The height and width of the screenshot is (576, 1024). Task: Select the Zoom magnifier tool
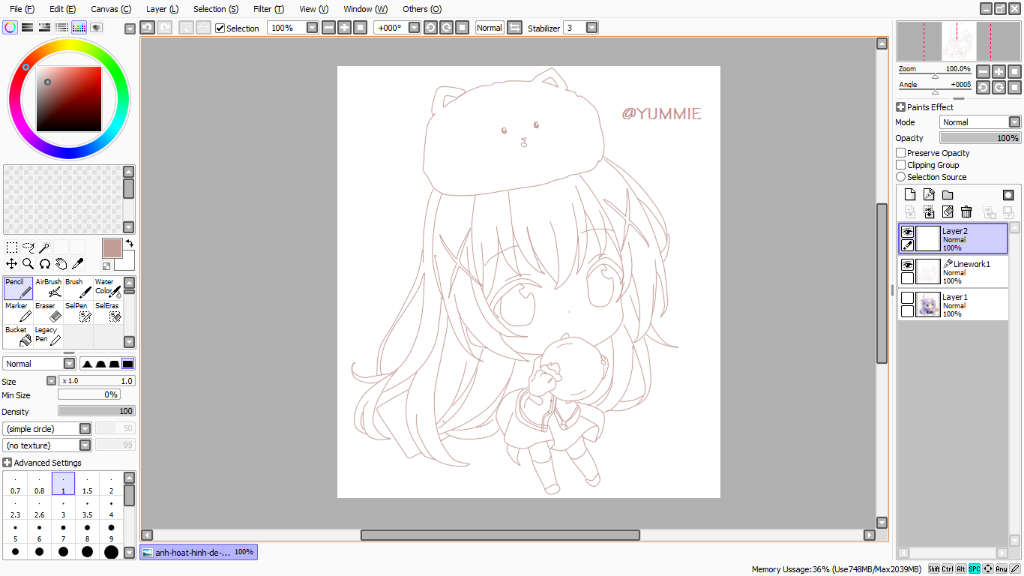tap(28, 264)
